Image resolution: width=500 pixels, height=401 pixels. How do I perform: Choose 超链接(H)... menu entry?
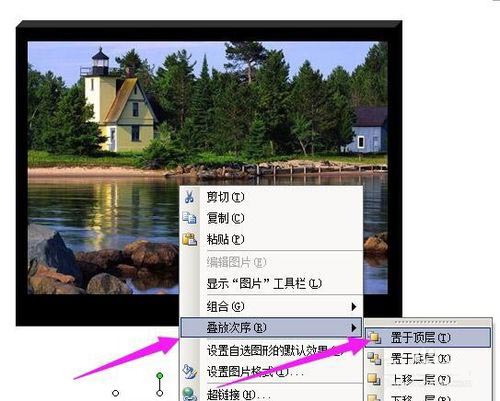click(271, 394)
